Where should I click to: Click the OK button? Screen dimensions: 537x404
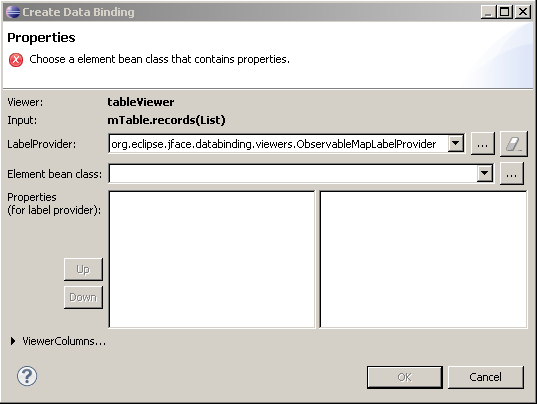404,377
